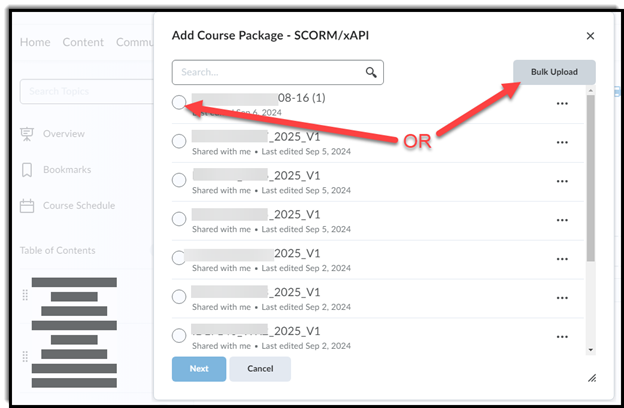624x408 pixels.
Task: Select the radio button for 08-16 (1) package
Action: pos(179,102)
